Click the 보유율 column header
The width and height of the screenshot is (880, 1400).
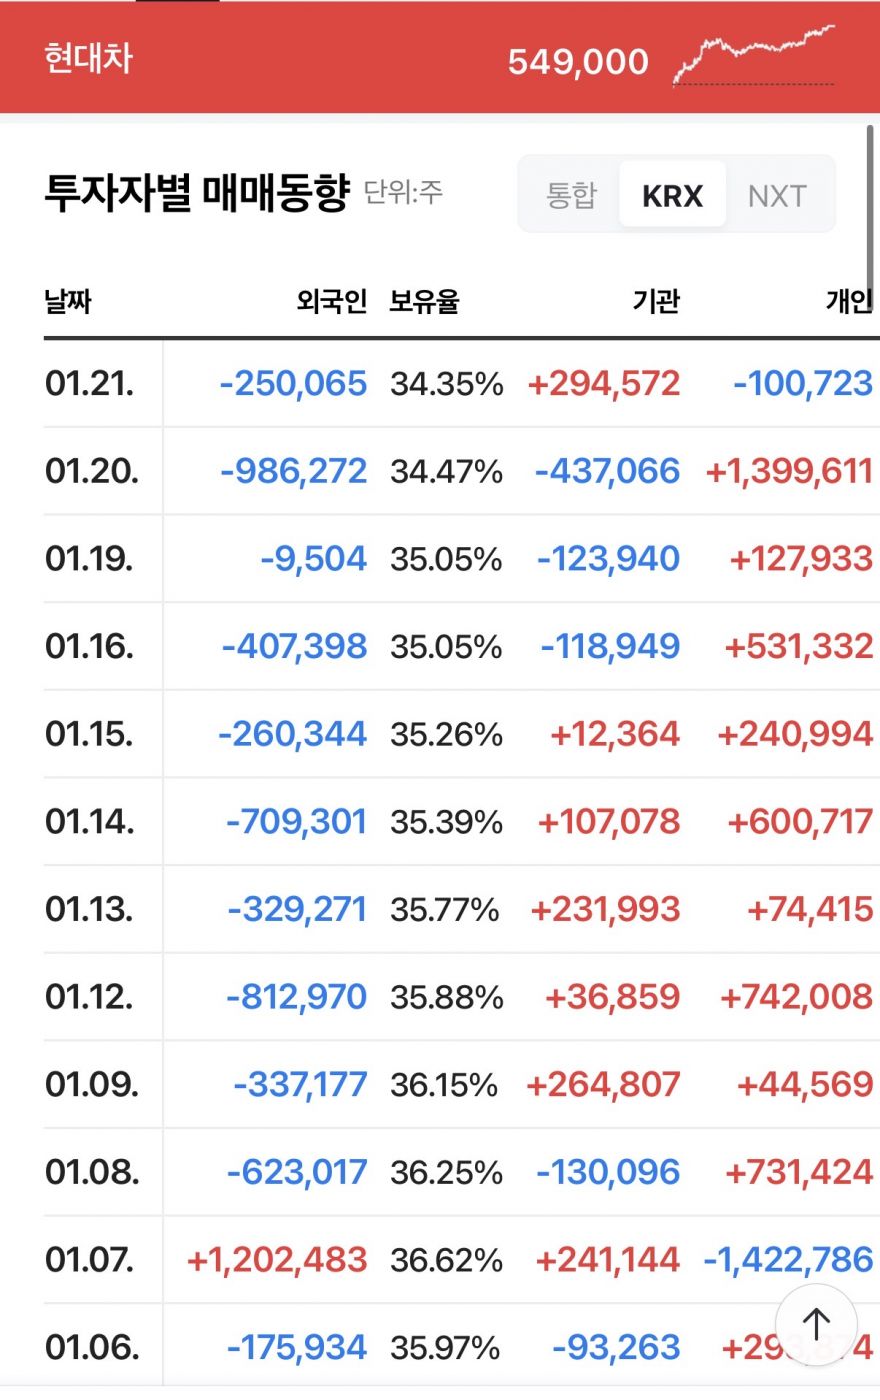click(424, 301)
